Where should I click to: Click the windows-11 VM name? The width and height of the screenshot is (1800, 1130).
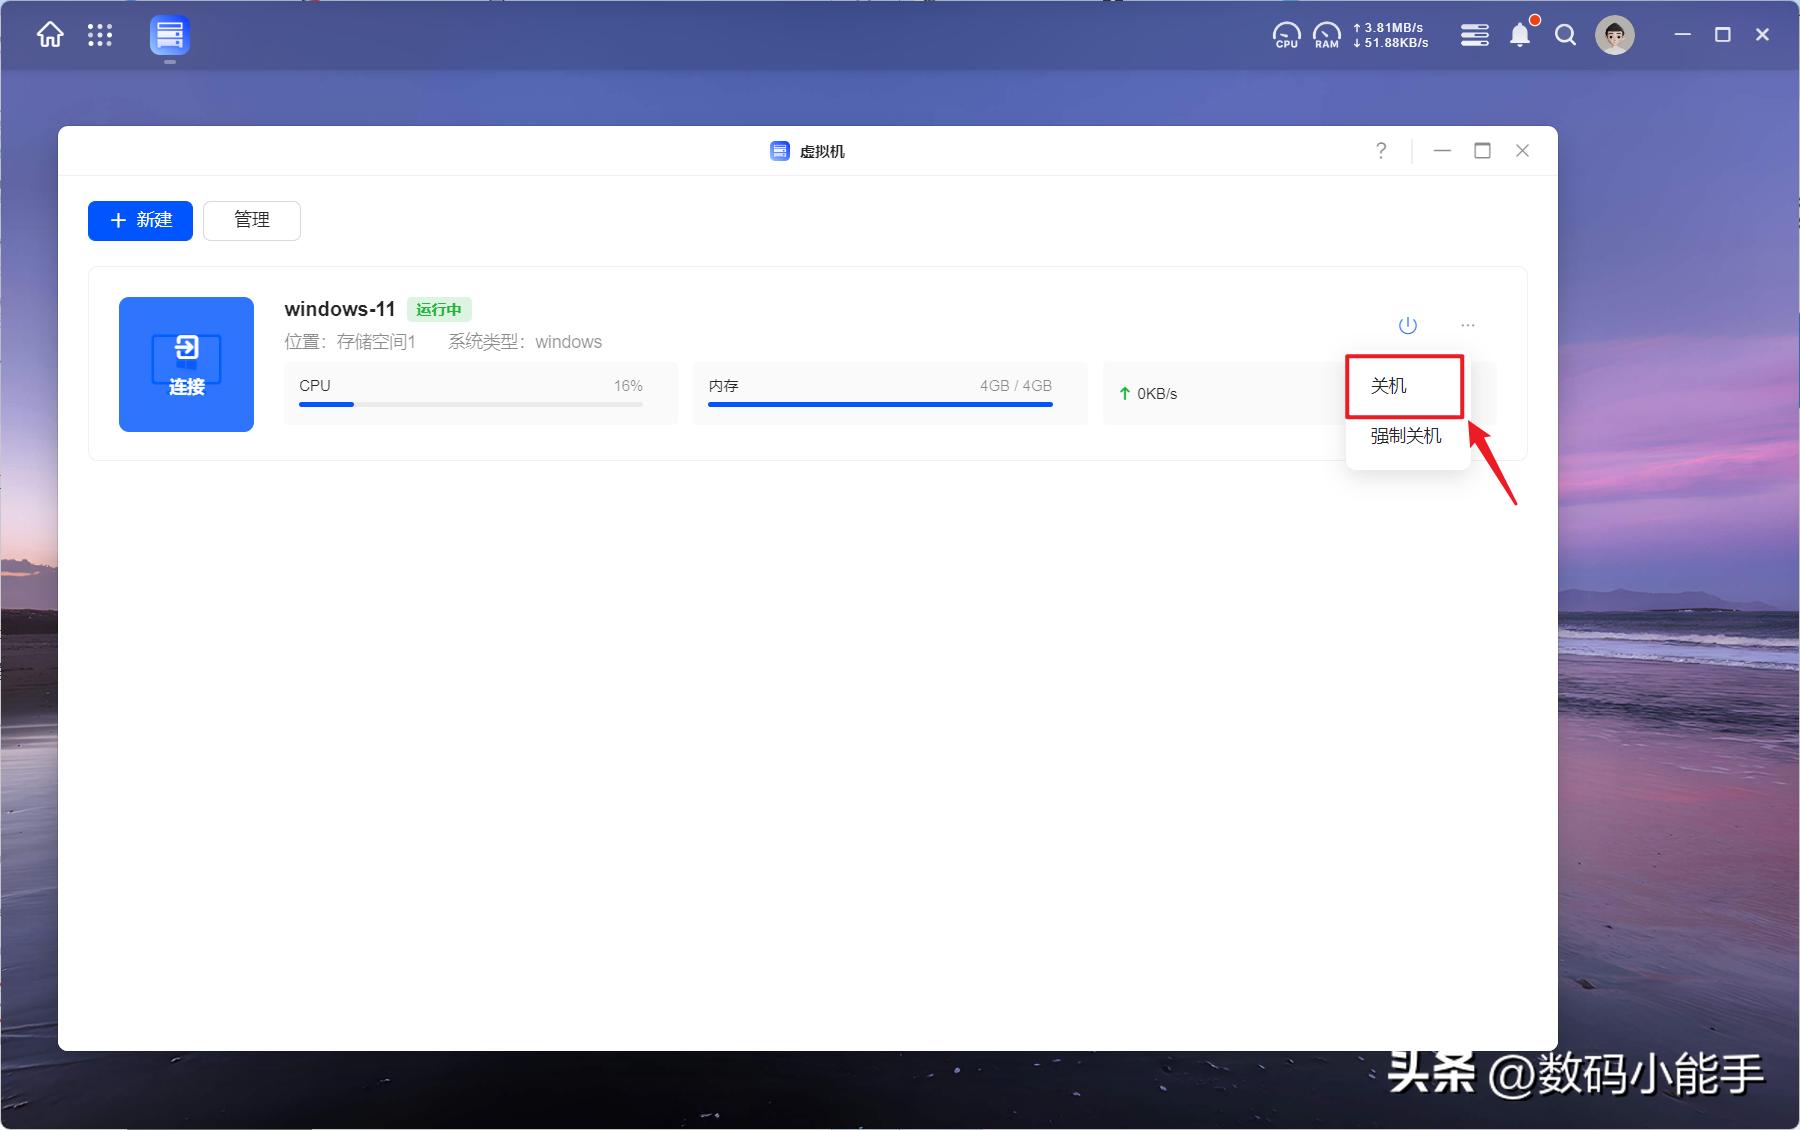click(340, 309)
